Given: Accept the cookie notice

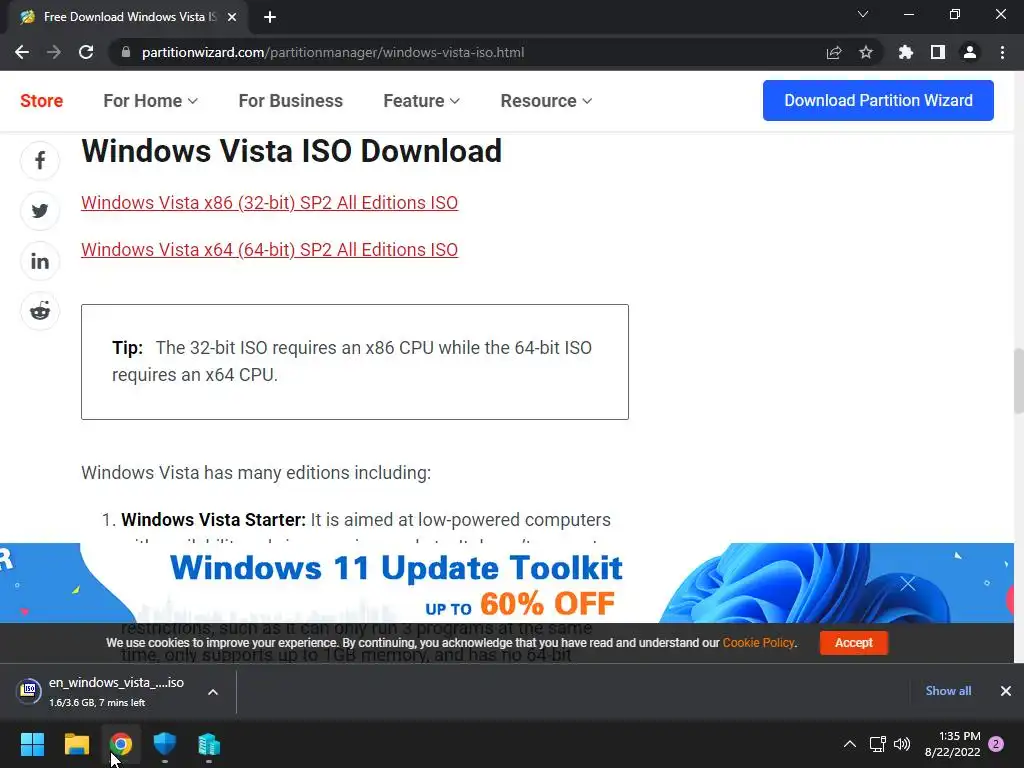Looking at the screenshot, I should pos(854,643).
